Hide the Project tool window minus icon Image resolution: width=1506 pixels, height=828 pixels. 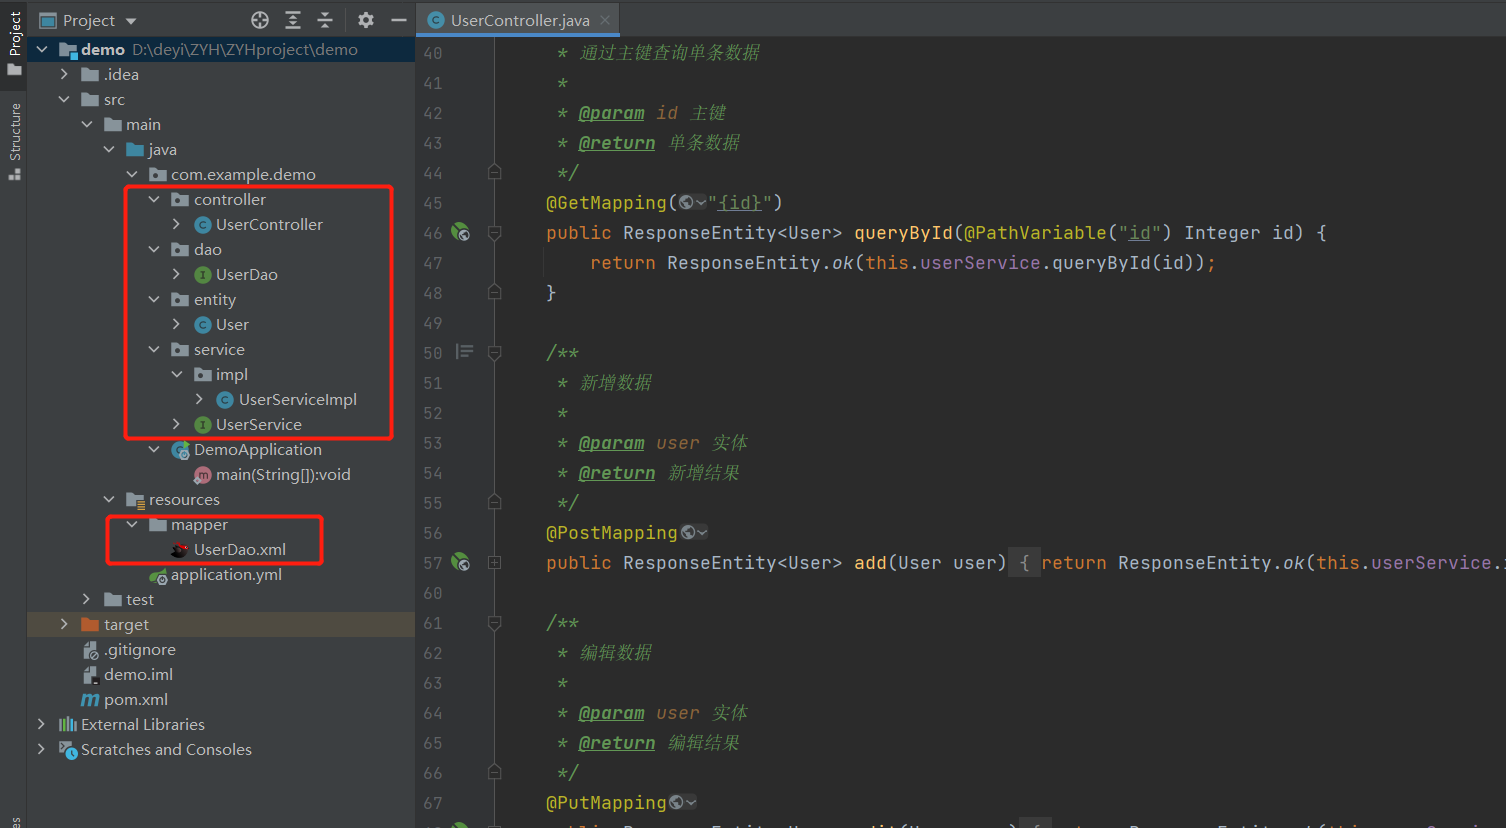tap(398, 20)
